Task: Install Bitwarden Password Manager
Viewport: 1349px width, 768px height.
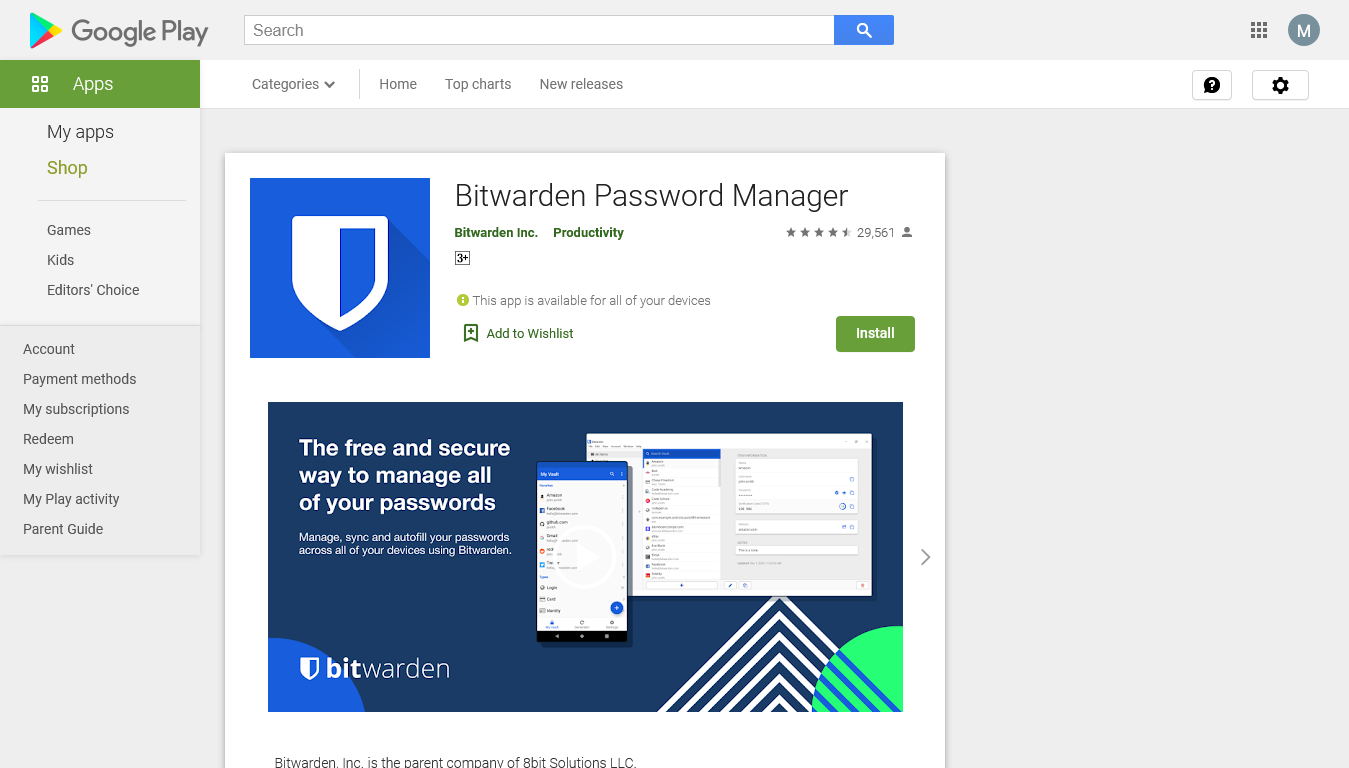Action: click(875, 333)
